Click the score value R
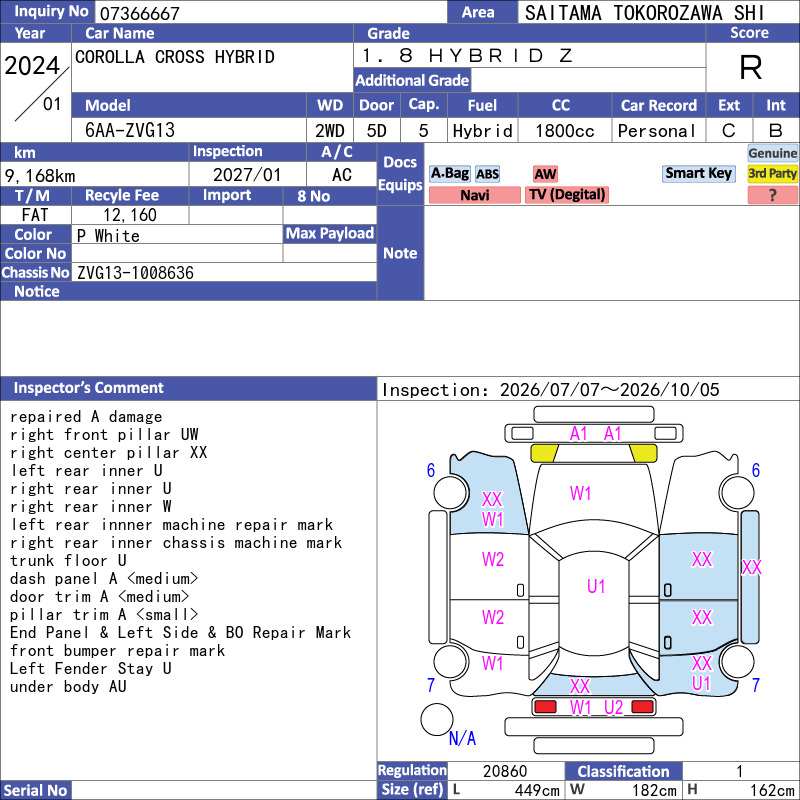Screen dimensions: 800x800 pos(751,67)
